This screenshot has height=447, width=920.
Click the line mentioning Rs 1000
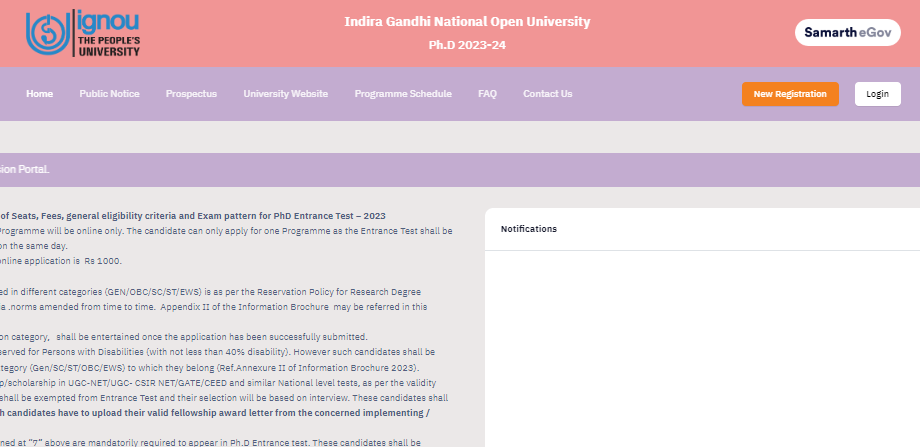tap(61, 261)
